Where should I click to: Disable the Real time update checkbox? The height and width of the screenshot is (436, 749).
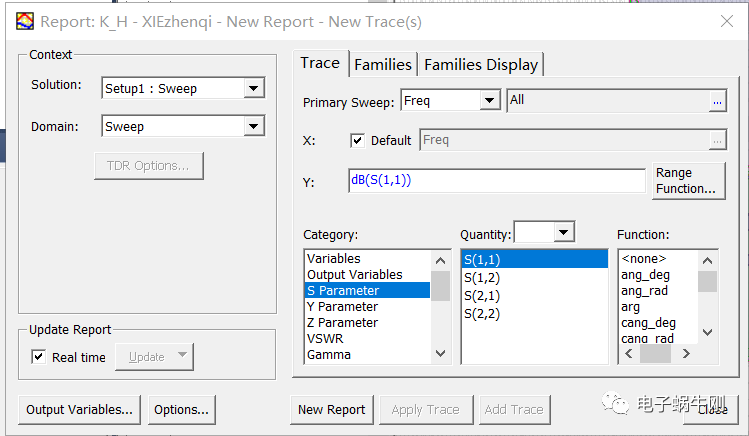(x=38, y=357)
